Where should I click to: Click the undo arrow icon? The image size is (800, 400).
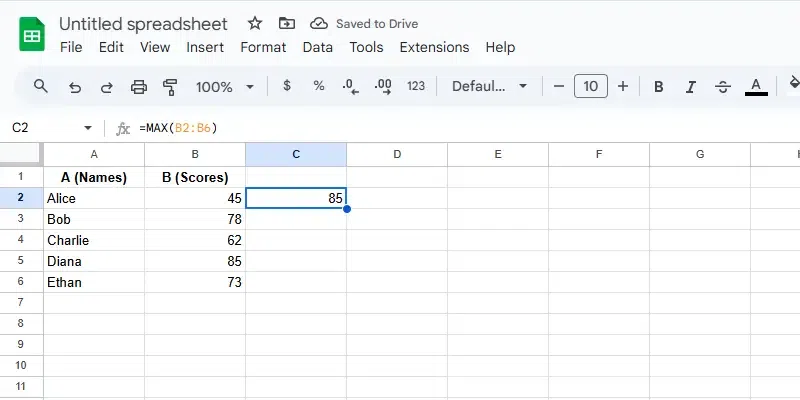75,87
